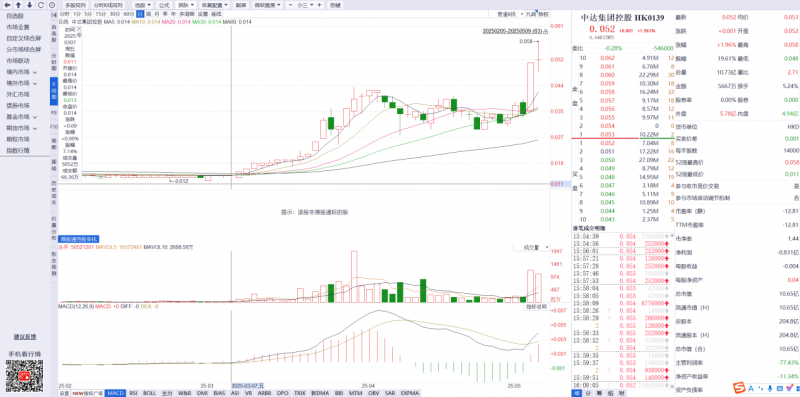
Task: Close the K-line data tooltip panel
Action: (x=79, y=30)
